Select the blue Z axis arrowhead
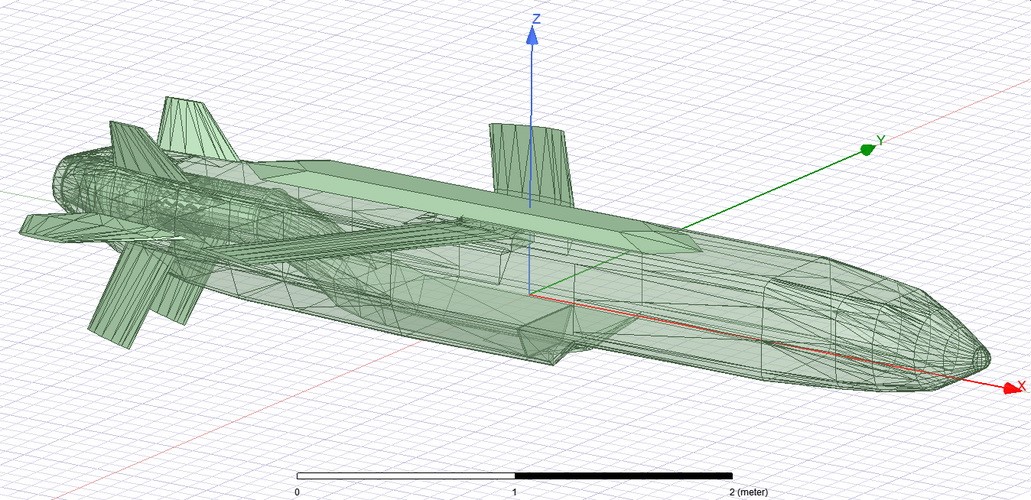The height and width of the screenshot is (500, 1031). point(533,37)
